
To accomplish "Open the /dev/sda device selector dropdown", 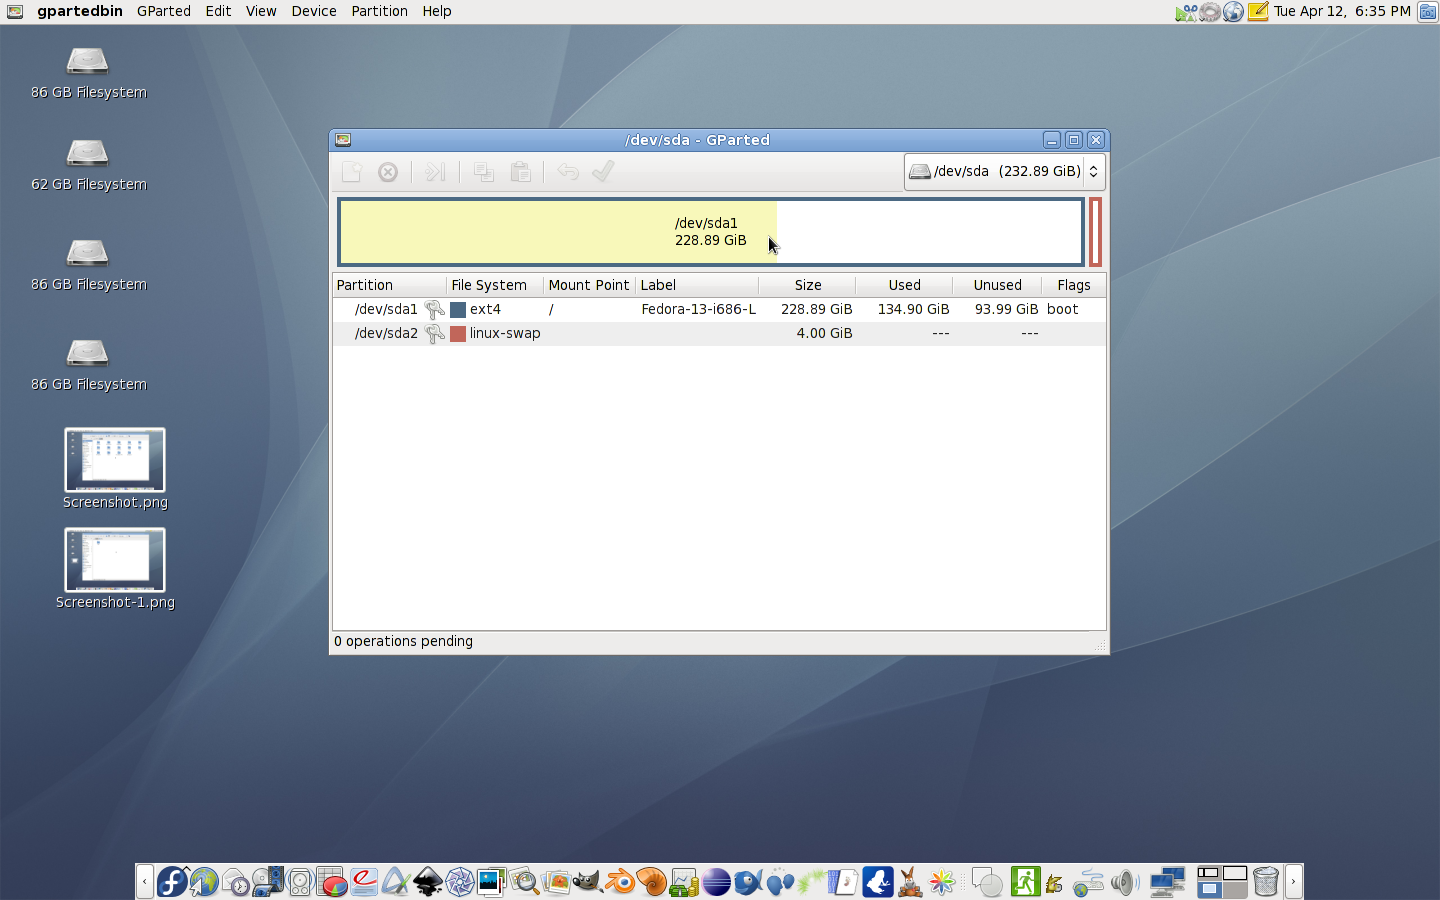I will (x=1004, y=171).
